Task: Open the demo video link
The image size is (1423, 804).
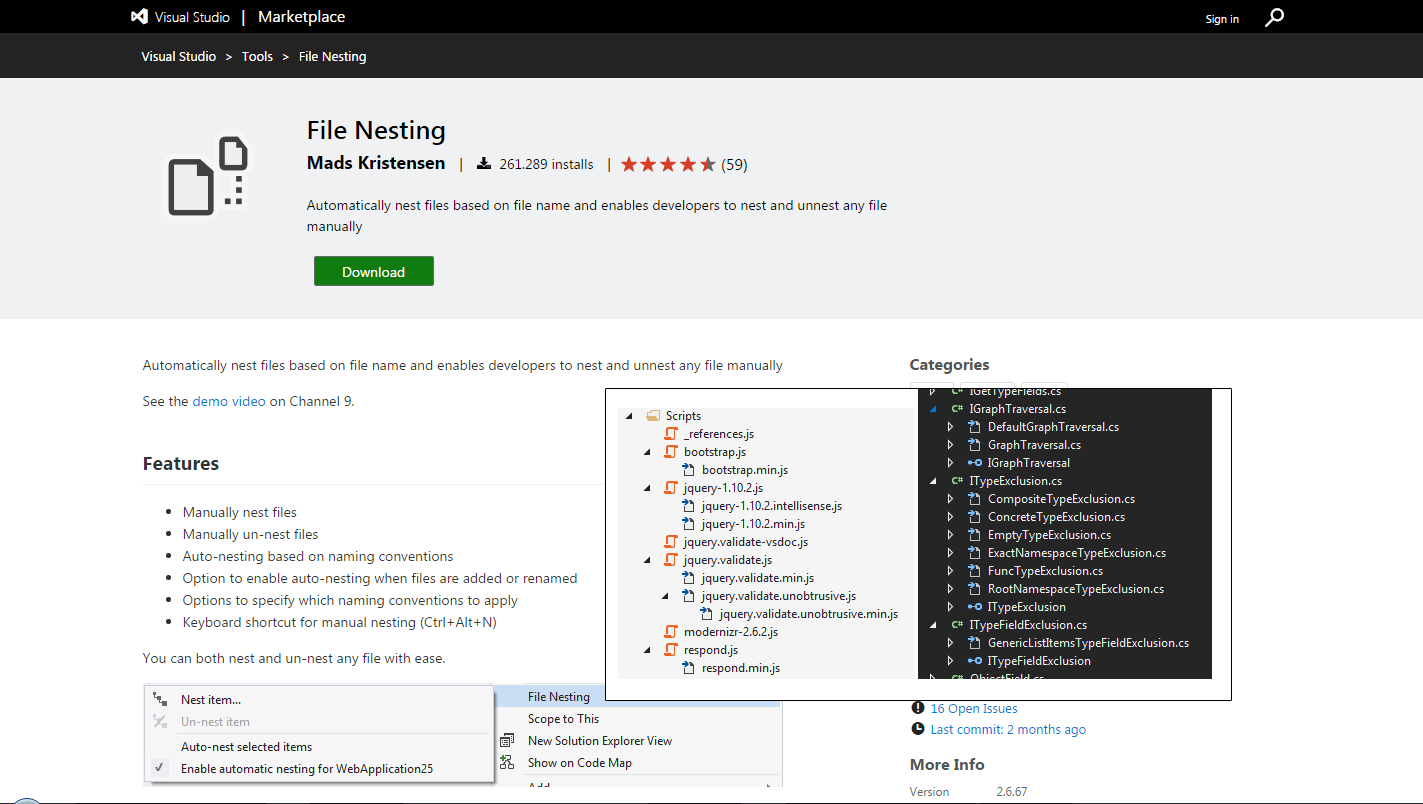Action: pos(229,401)
